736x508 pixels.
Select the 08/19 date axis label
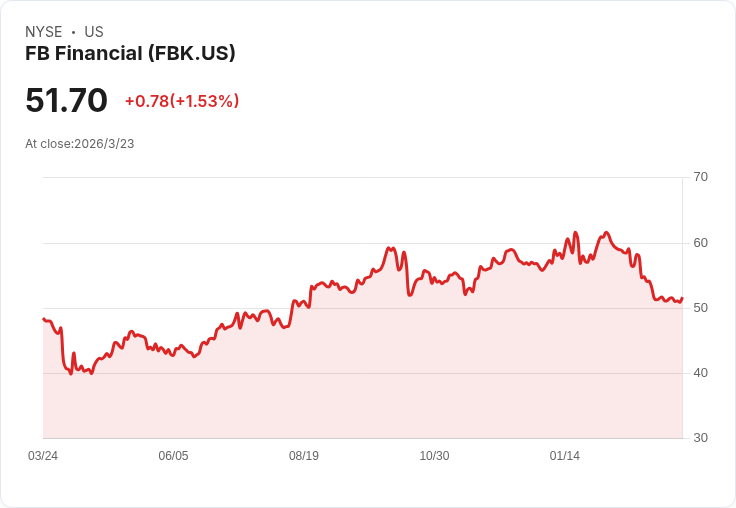click(x=304, y=456)
